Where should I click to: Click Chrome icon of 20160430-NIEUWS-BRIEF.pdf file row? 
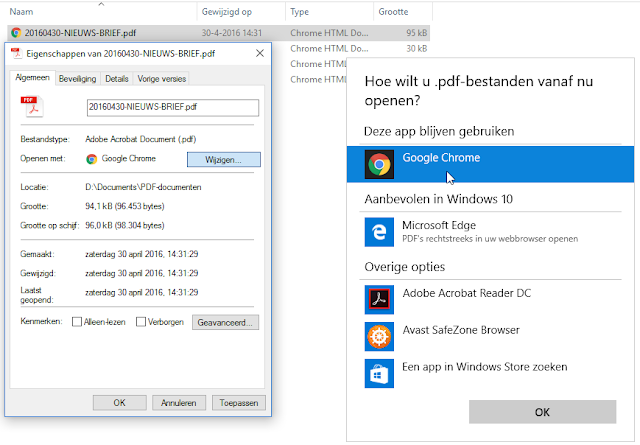click(16, 33)
